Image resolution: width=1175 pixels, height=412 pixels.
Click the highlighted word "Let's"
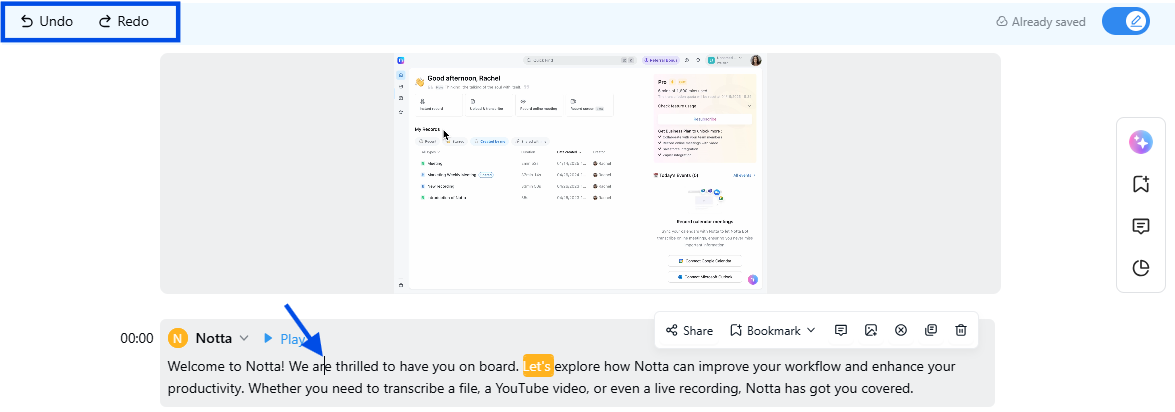tap(538, 367)
